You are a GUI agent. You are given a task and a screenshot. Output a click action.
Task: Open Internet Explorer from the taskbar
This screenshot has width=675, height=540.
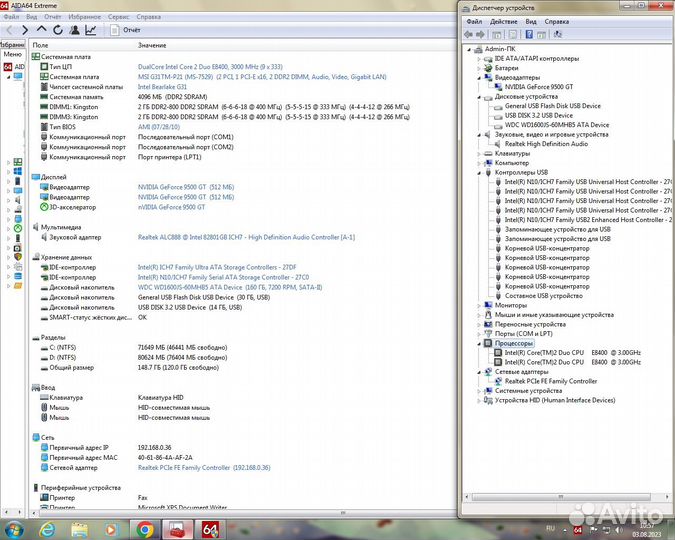tap(47, 529)
